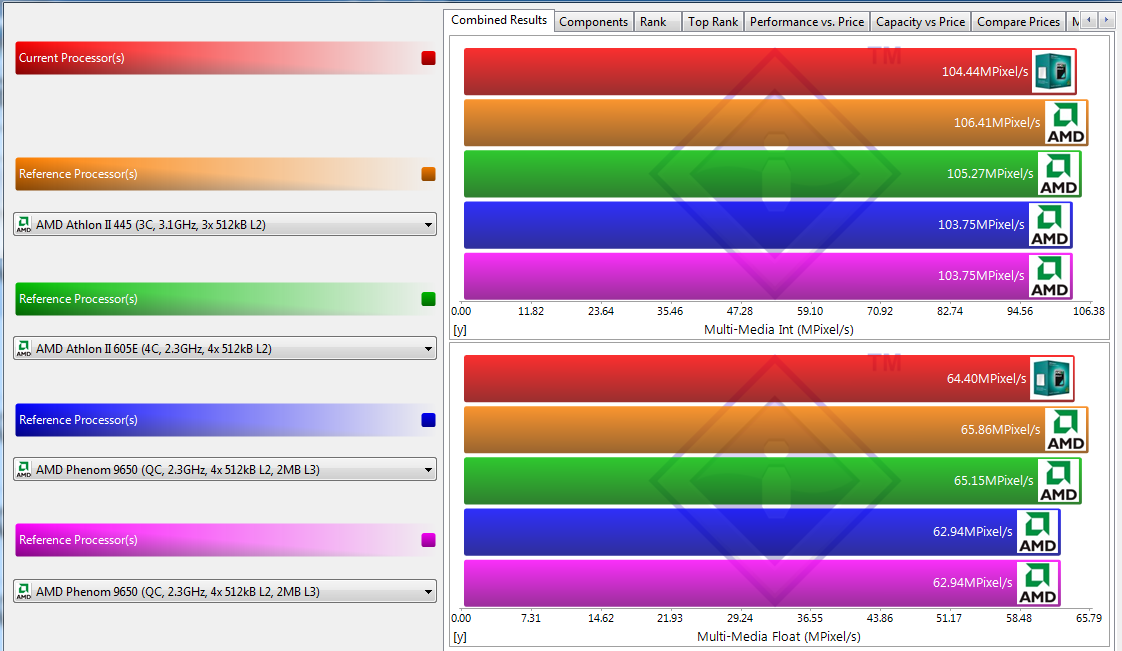Screen dimensions: 1122x651
Task: Click AMD logo on magenta Multi-Media Float bar
Action: click(1037, 583)
